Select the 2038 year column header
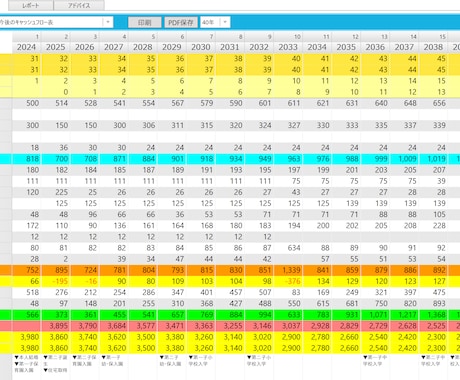This screenshot has height=380, width=460. [433, 47]
